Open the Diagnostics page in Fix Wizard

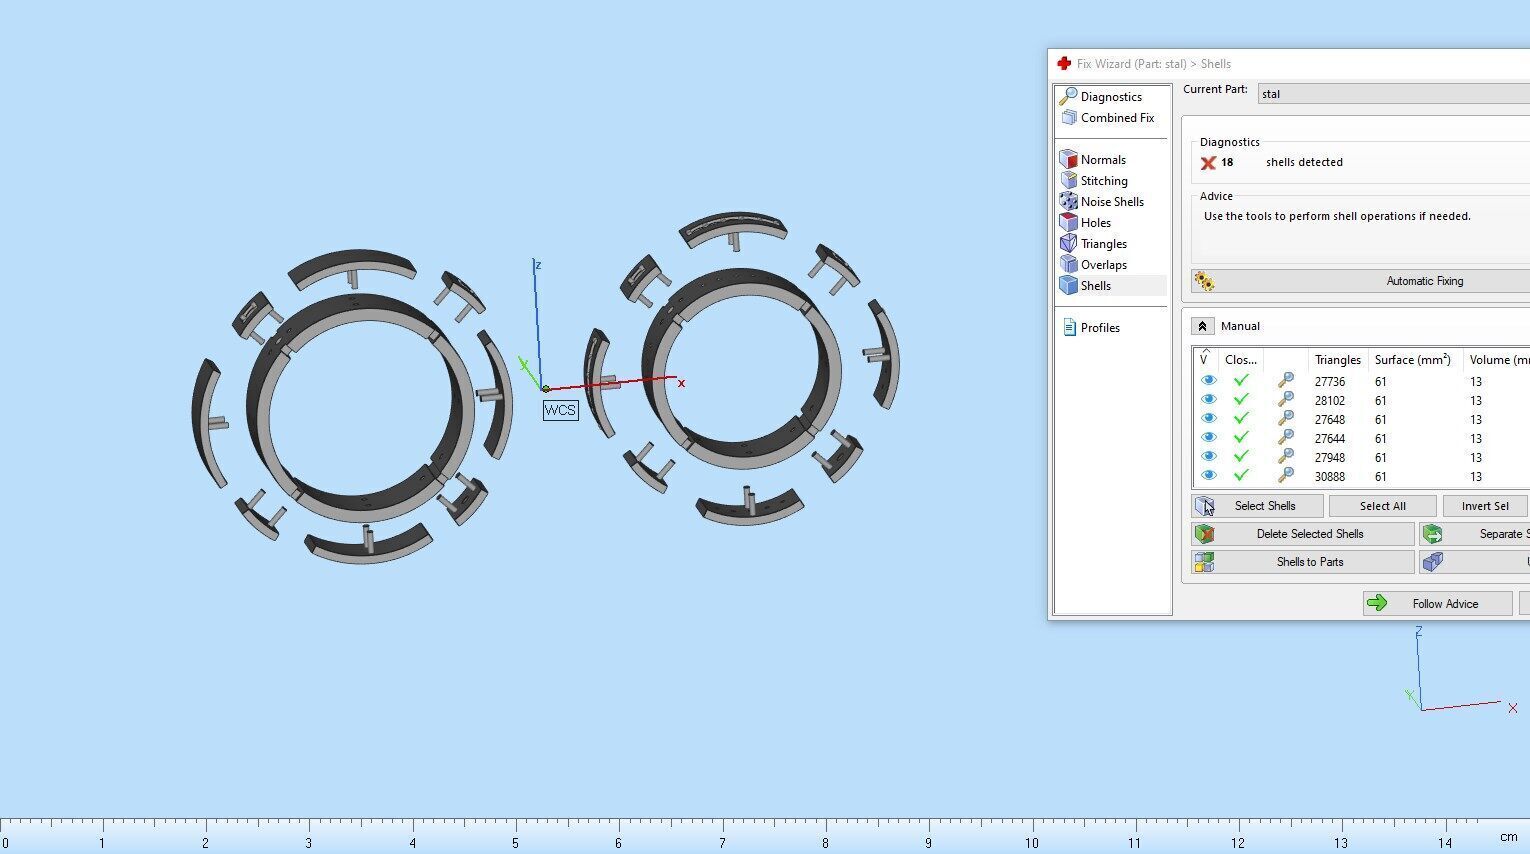[x=1111, y=97]
